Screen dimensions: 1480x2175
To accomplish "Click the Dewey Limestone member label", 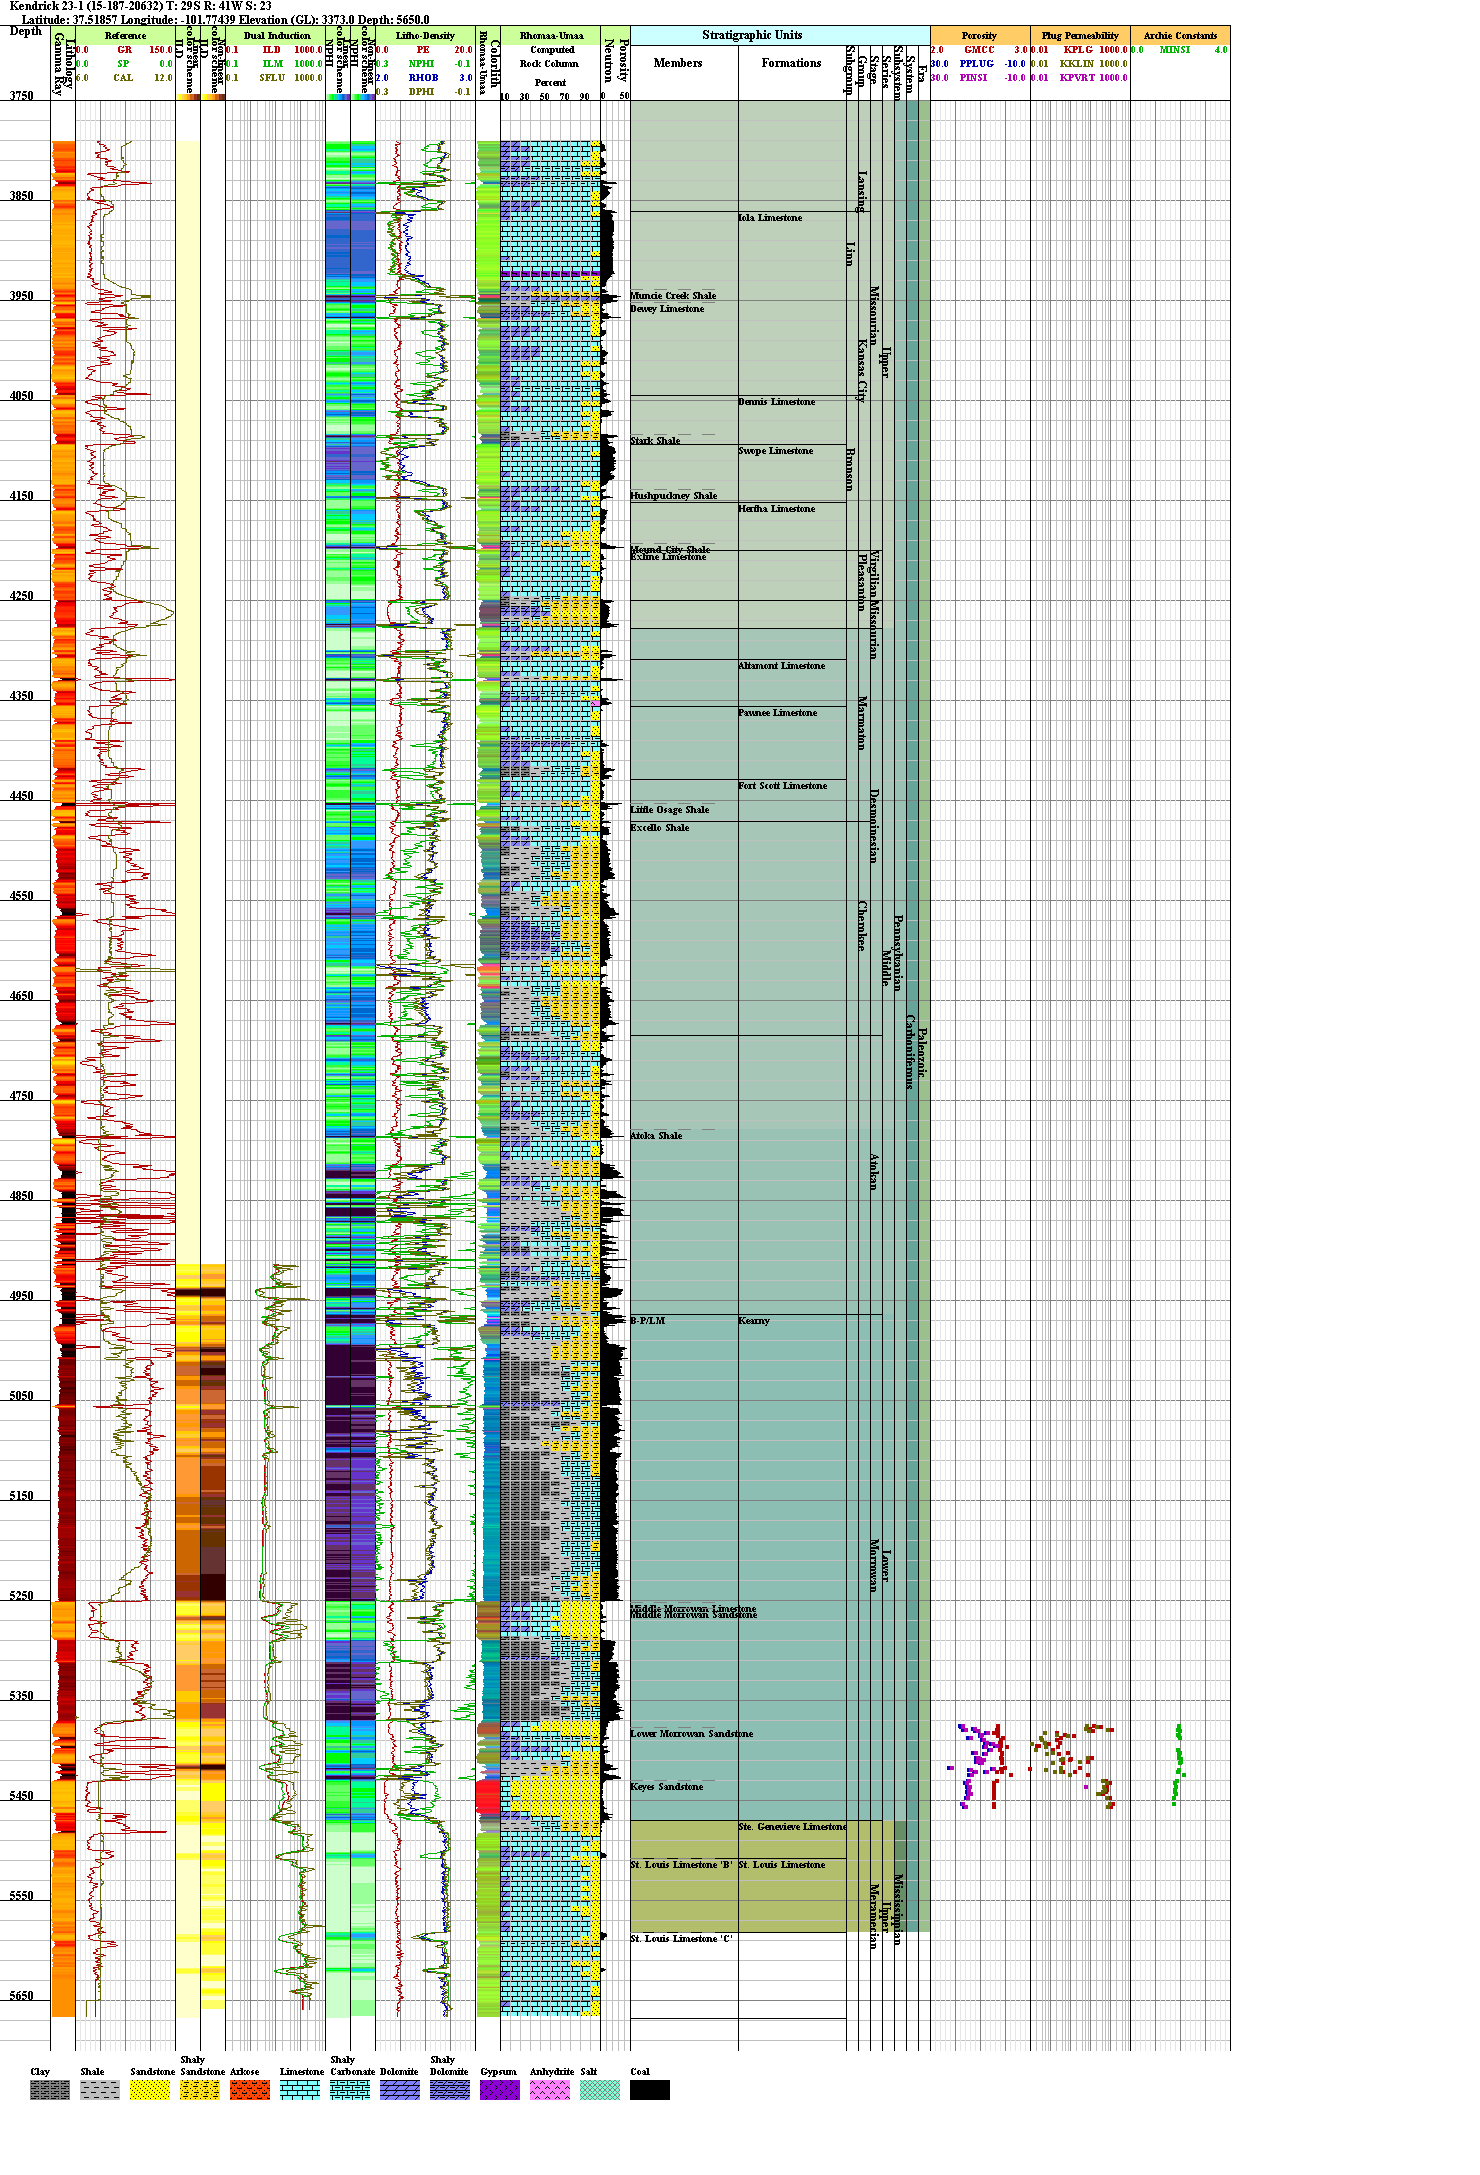I will click(667, 309).
